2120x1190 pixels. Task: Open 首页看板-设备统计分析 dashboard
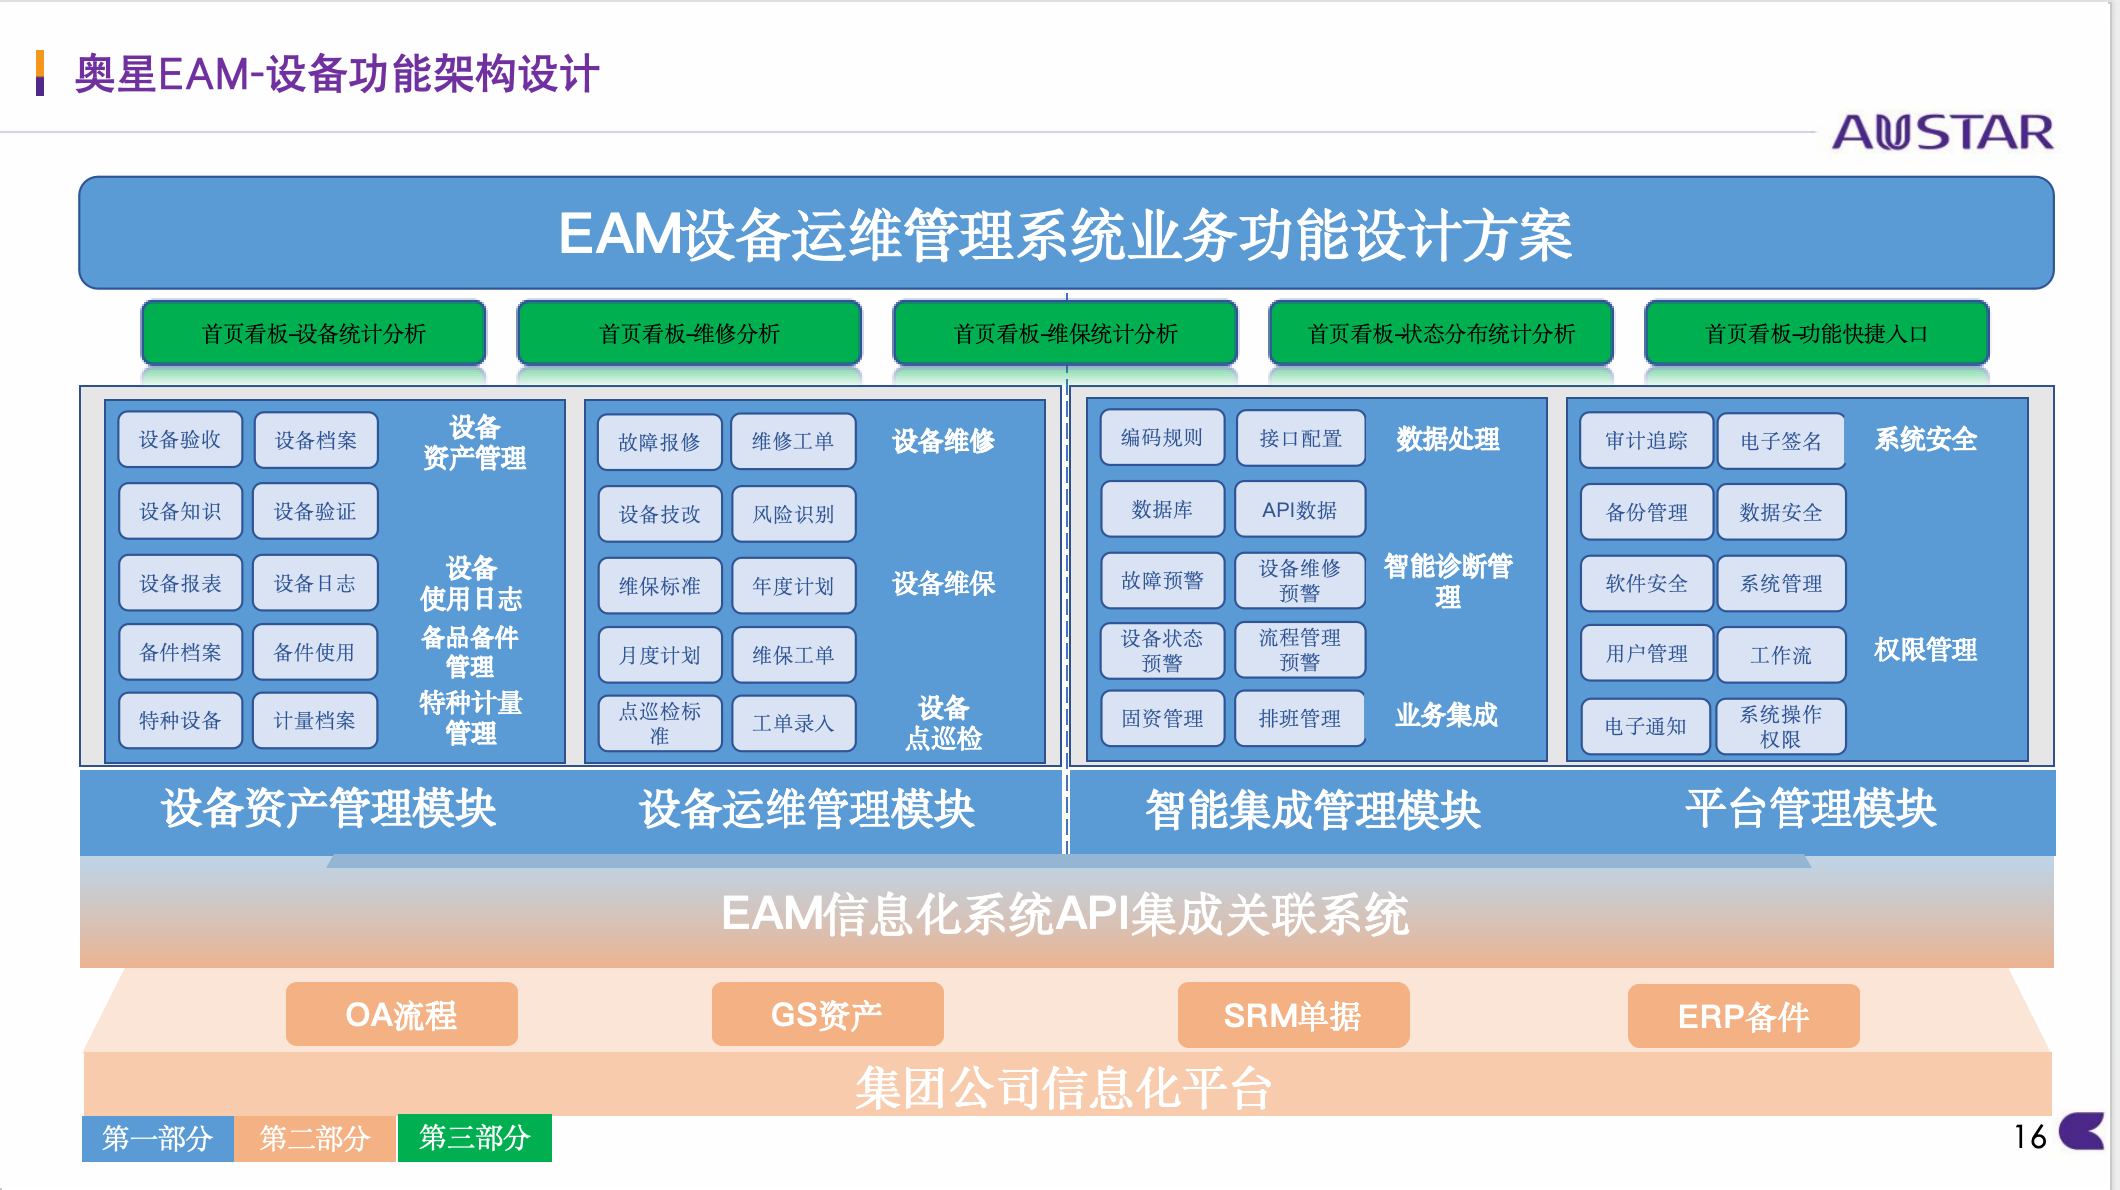(x=314, y=333)
